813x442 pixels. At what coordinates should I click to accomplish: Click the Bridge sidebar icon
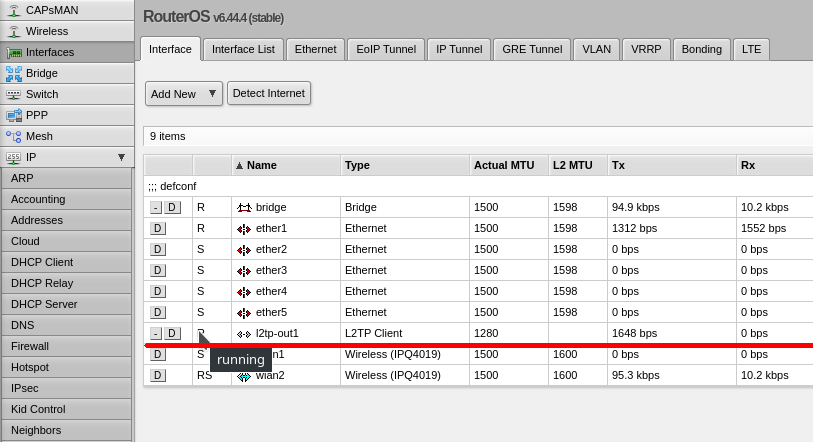coord(14,74)
